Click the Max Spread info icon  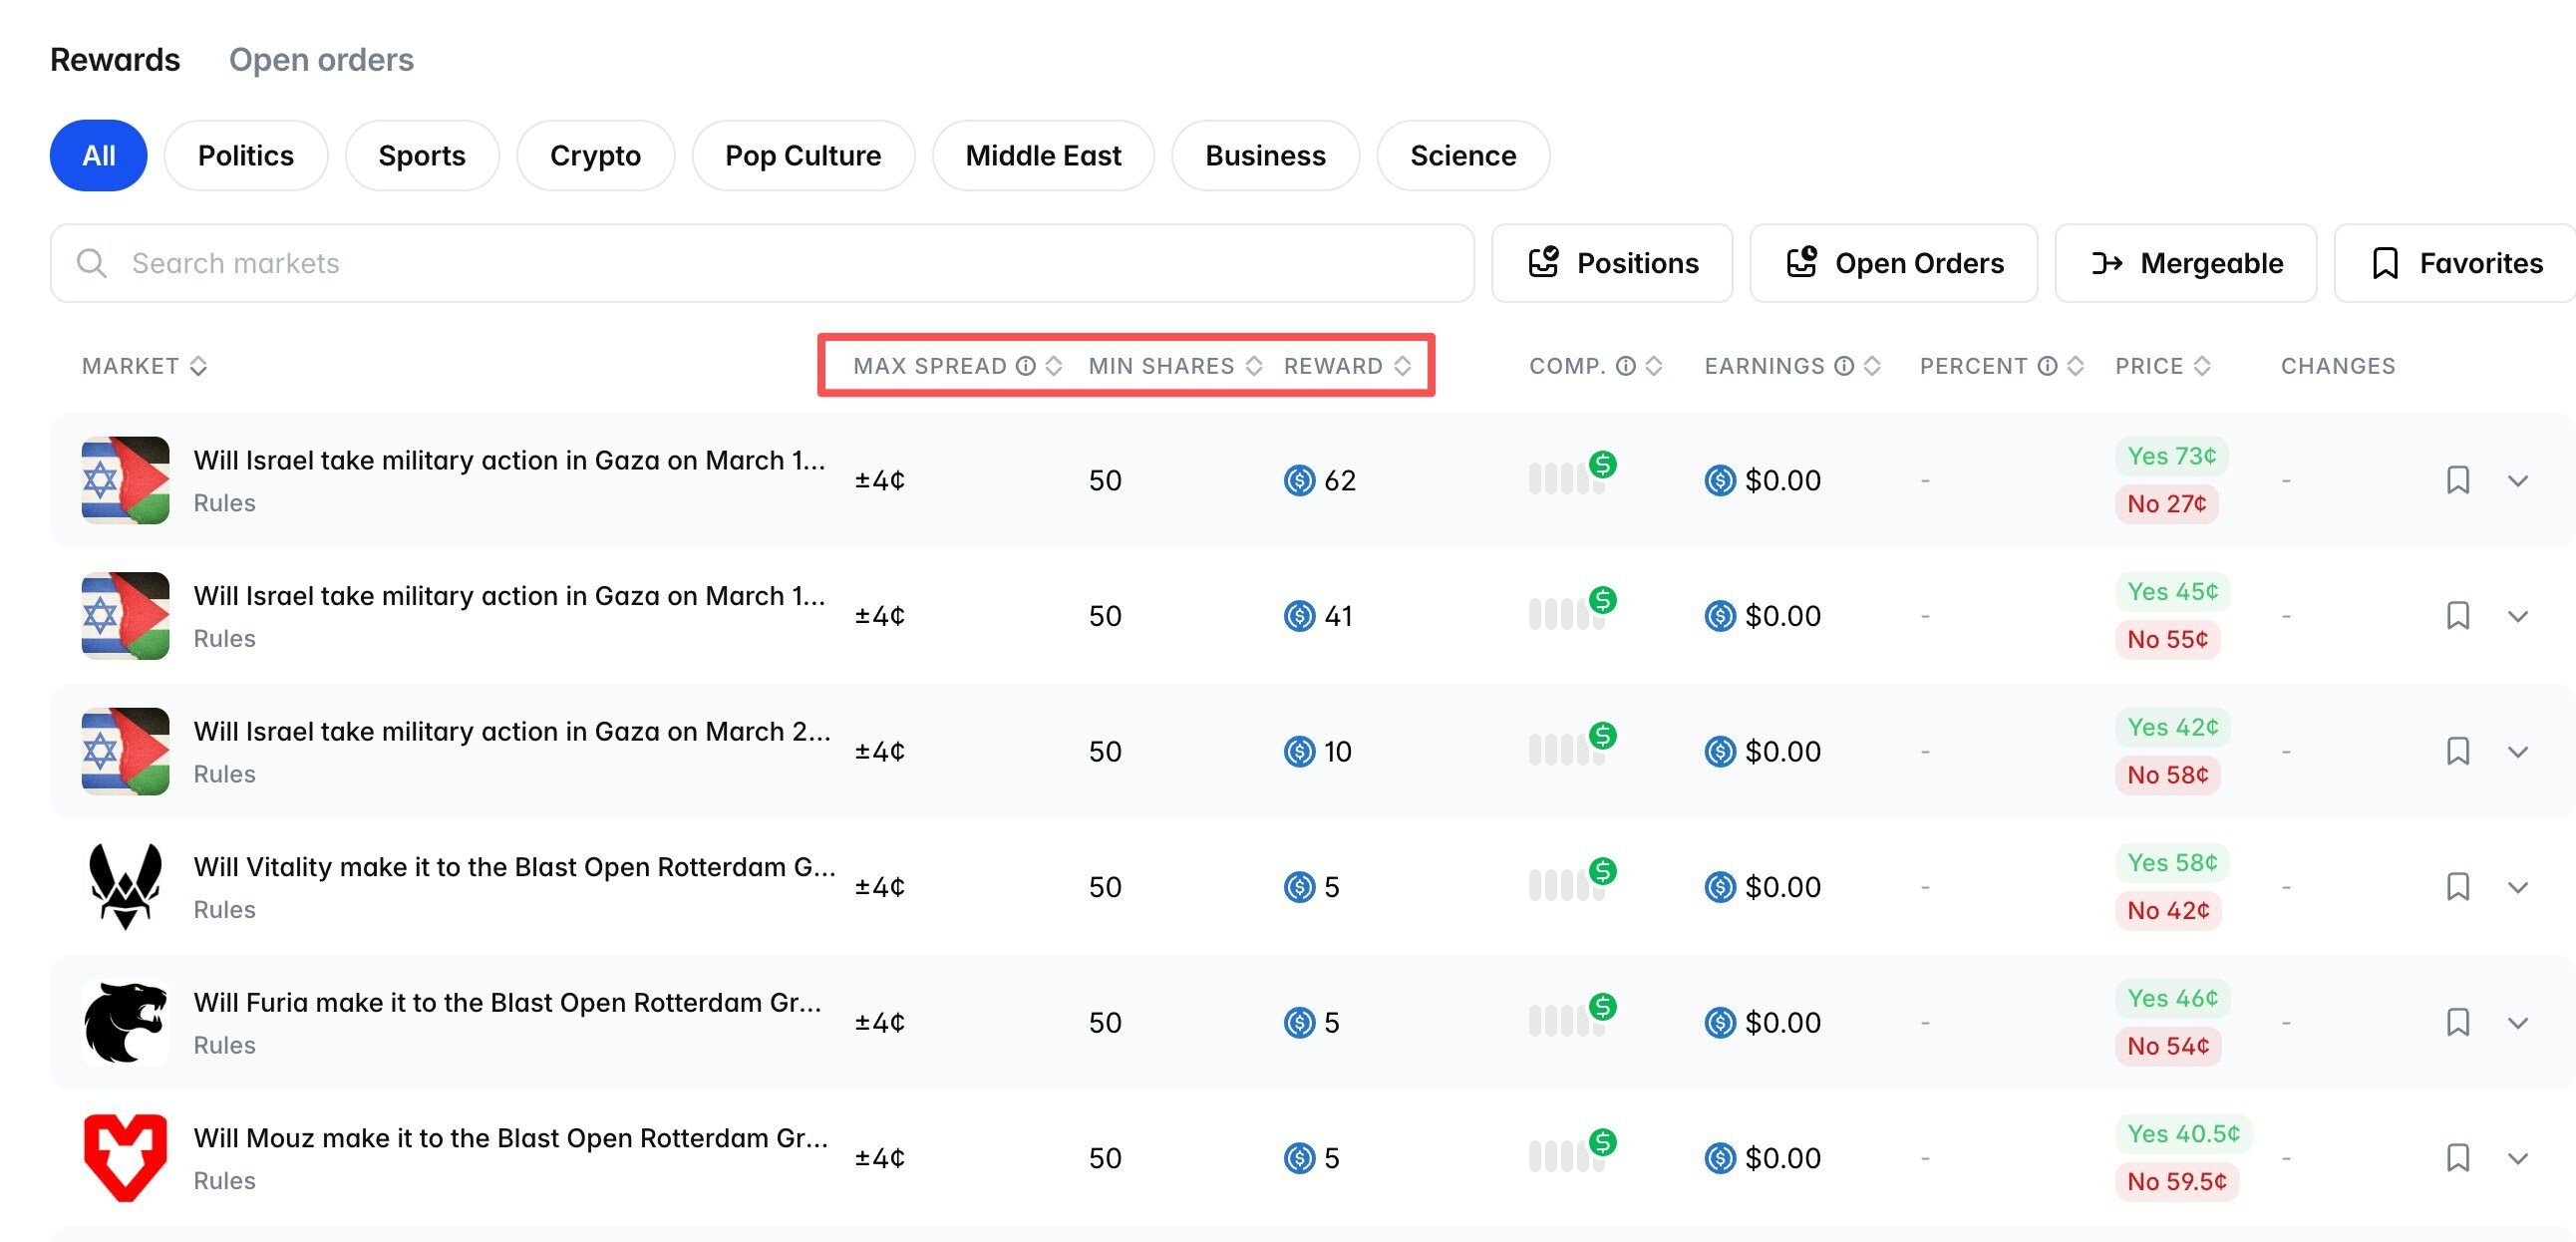(x=1025, y=366)
